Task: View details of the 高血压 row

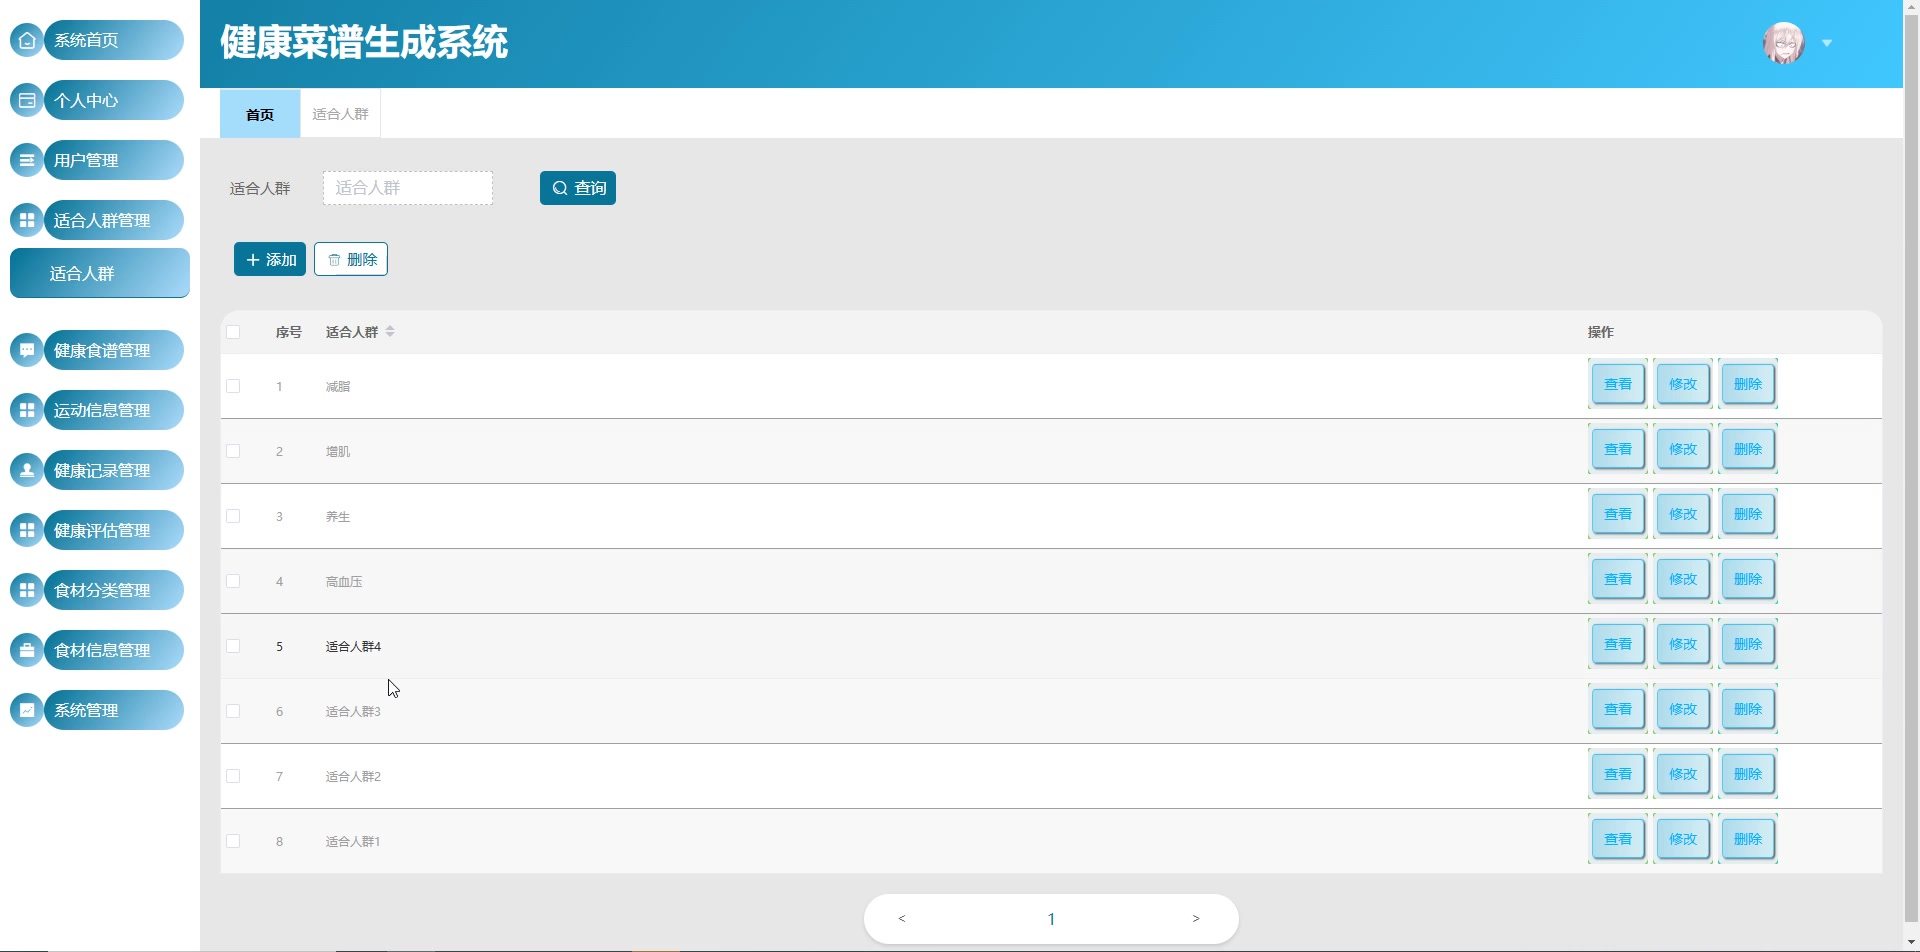Action: 1618,579
